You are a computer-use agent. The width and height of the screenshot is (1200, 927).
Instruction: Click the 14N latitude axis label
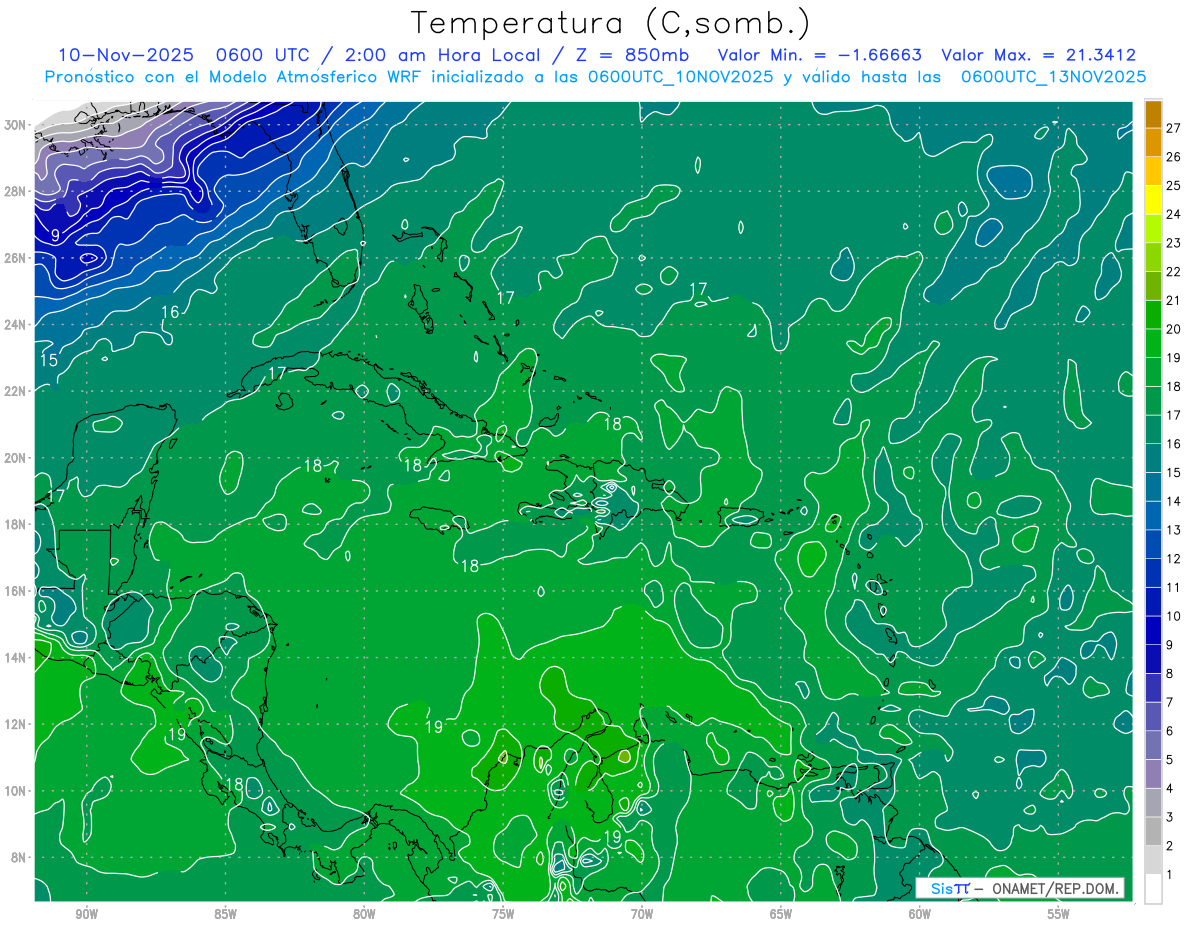(16, 657)
